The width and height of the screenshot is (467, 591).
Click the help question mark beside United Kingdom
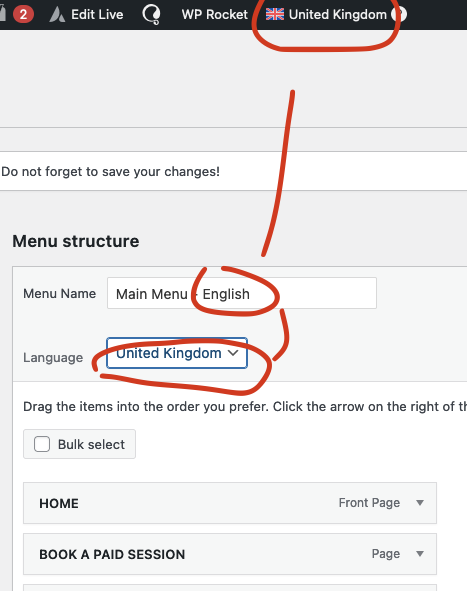click(x=399, y=15)
